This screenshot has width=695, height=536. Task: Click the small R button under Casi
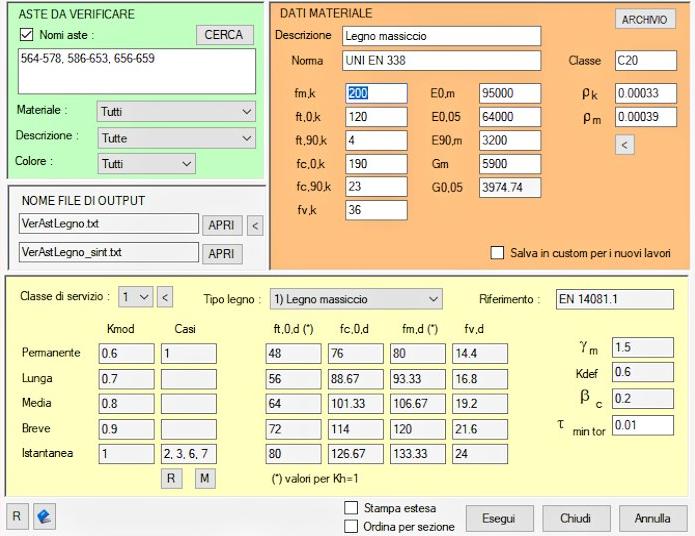[172, 478]
